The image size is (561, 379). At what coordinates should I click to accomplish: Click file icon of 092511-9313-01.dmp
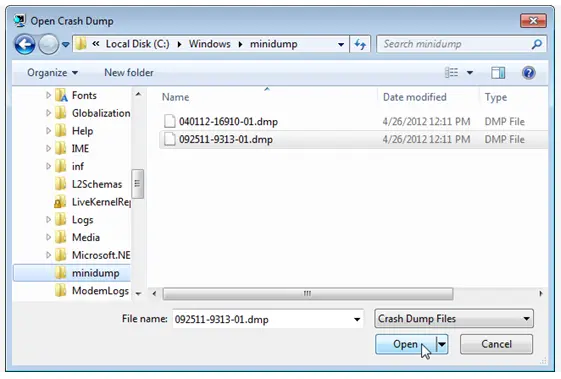point(170,139)
